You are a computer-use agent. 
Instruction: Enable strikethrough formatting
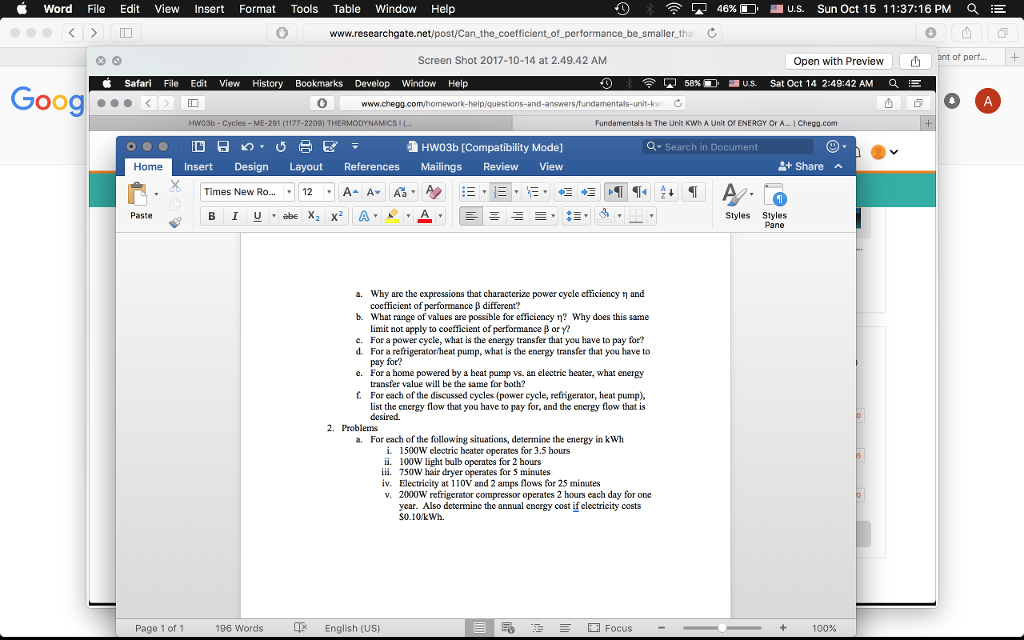[290, 215]
